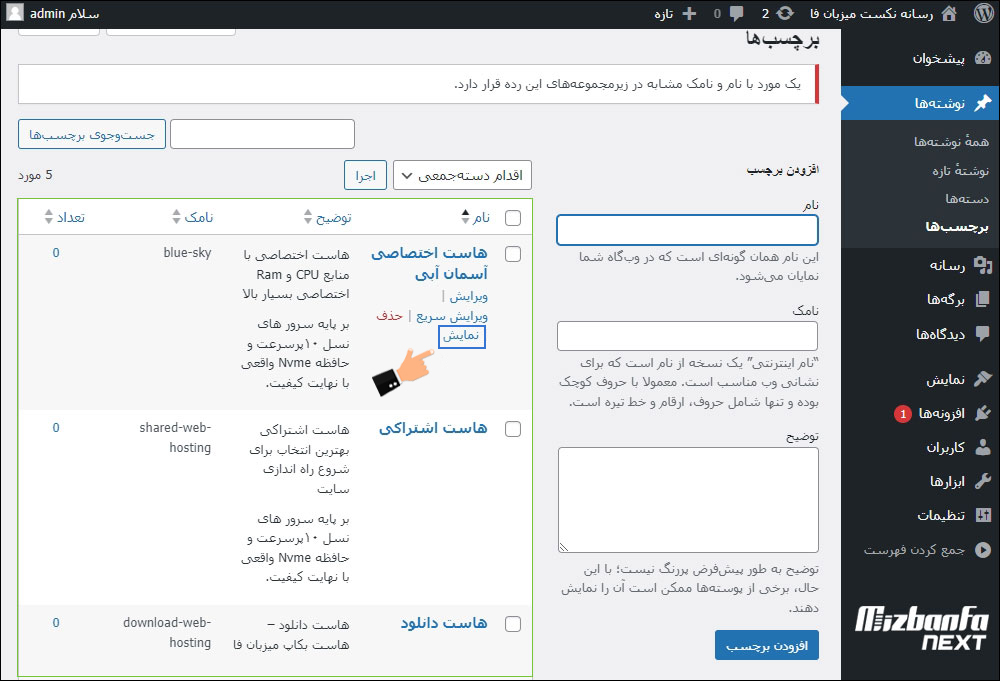The width and height of the screenshot is (1000, 681).
Task: Click the settings sliders icon beside تنظیمات
Action: tap(983, 515)
